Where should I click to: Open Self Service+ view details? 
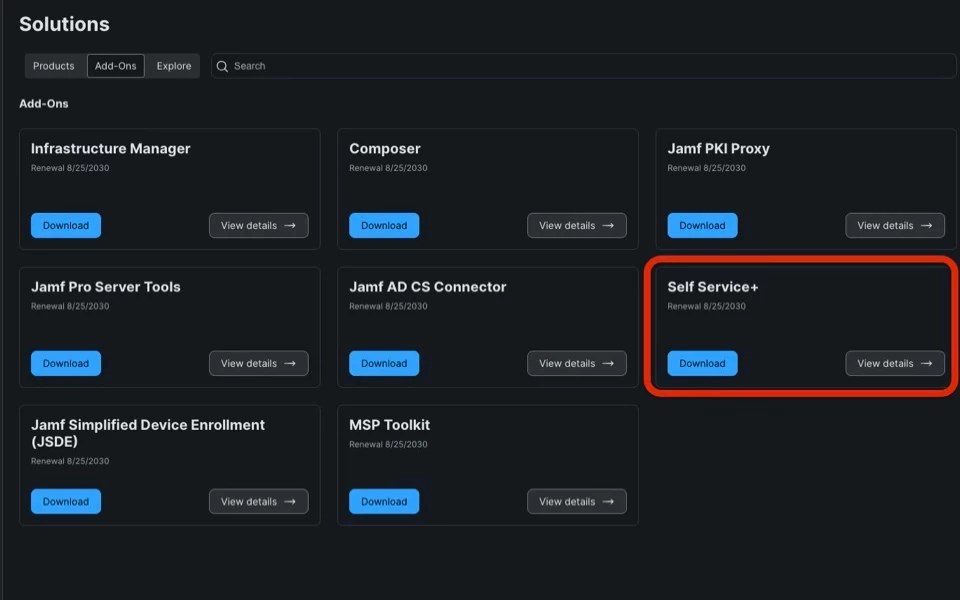(x=894, y=364)
